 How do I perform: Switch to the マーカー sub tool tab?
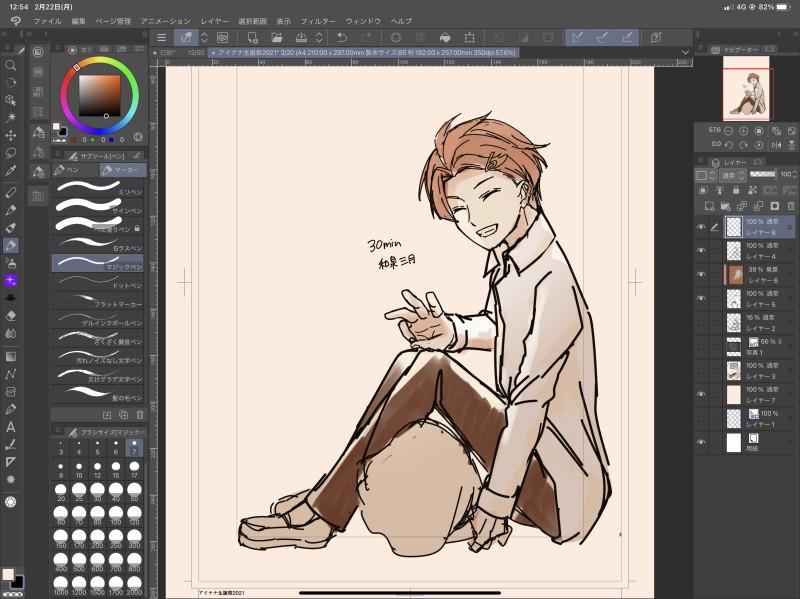(x=123, y=171)
